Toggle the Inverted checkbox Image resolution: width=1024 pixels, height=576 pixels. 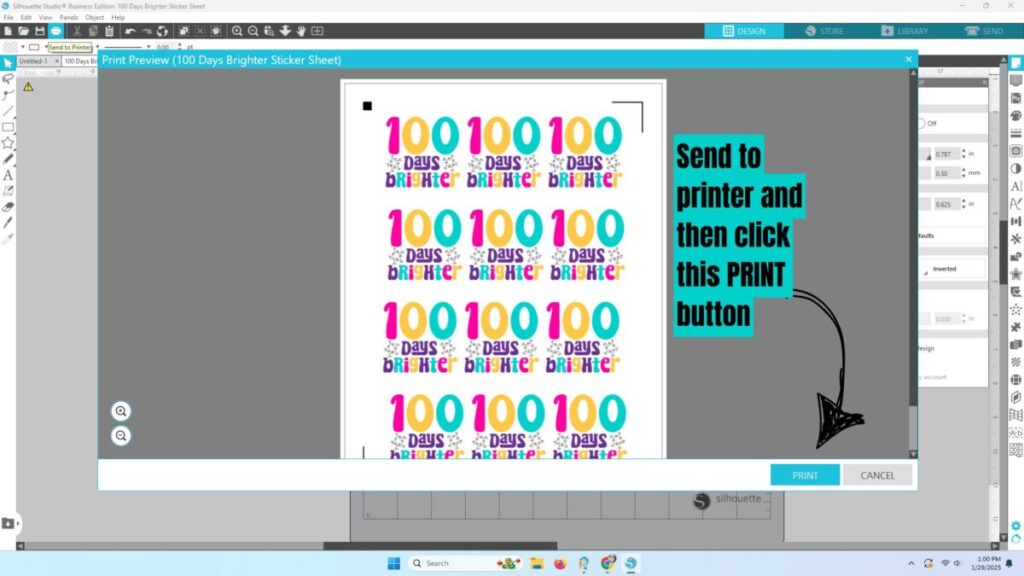pos(925,270)
